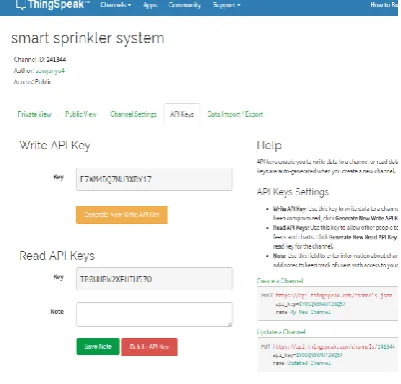Click the Create a Channel link
Image resolution: width=401 pixels, height=384 pixels.
click(x=280, y=281)
